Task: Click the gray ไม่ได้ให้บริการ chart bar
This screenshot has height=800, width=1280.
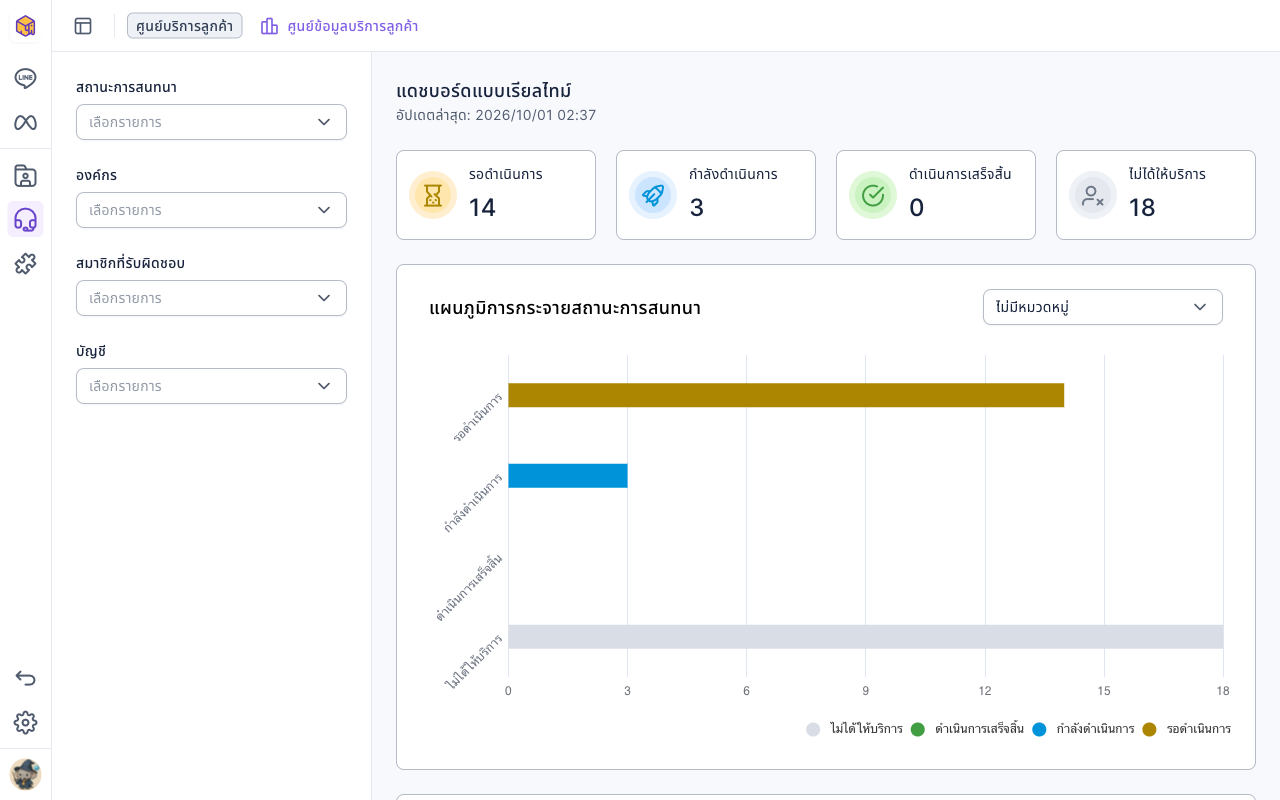Action: 866,637
